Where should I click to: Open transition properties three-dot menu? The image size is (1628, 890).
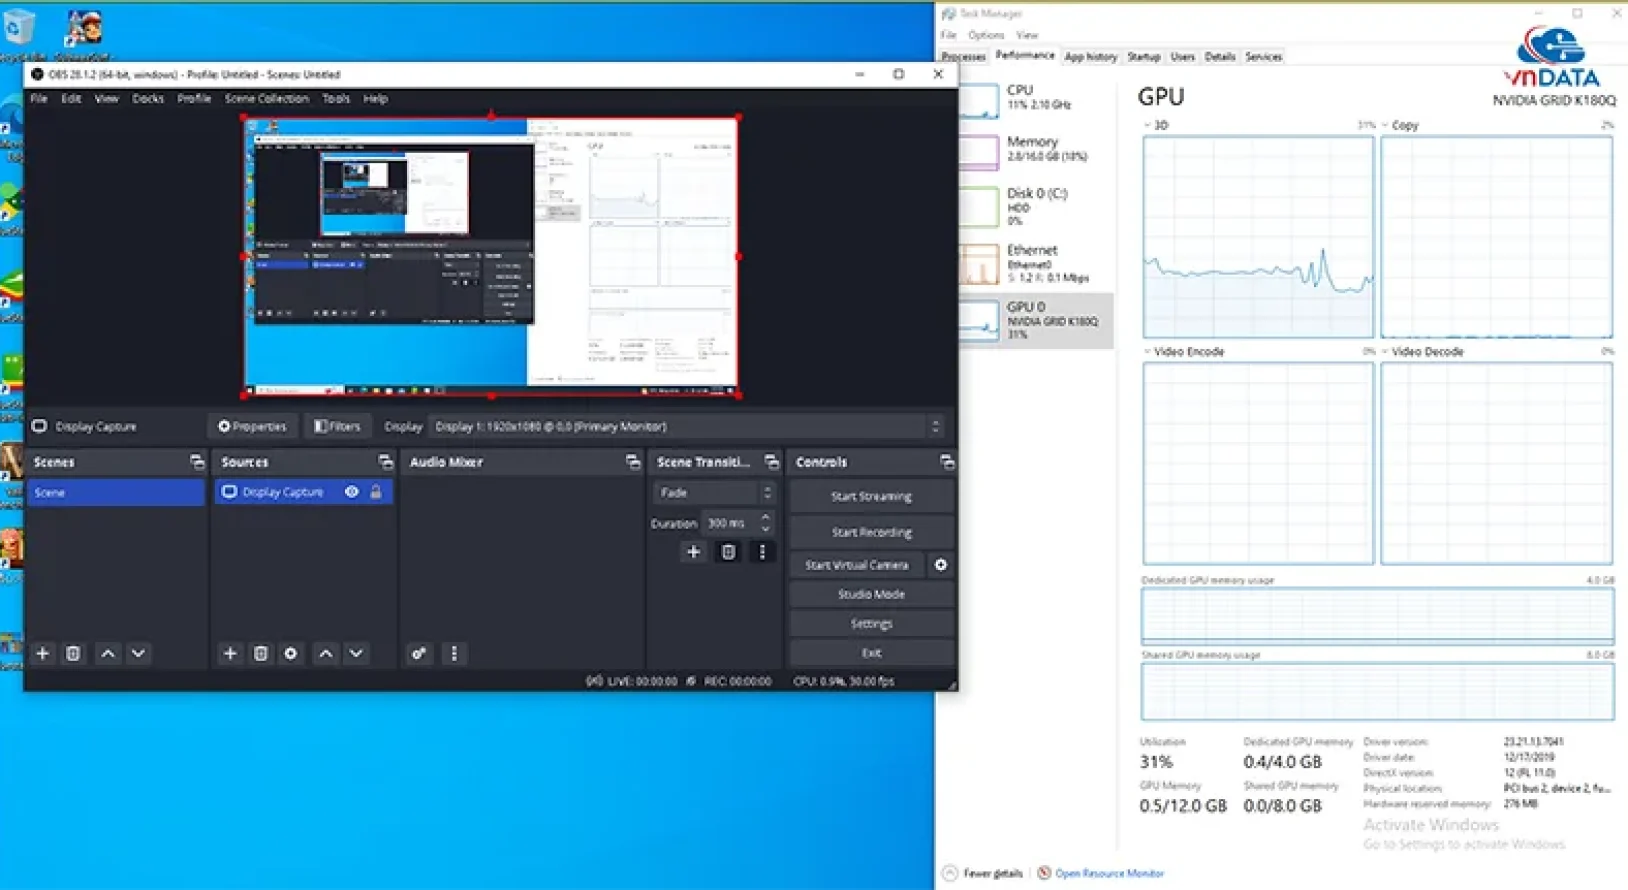(x=762, y=552)
